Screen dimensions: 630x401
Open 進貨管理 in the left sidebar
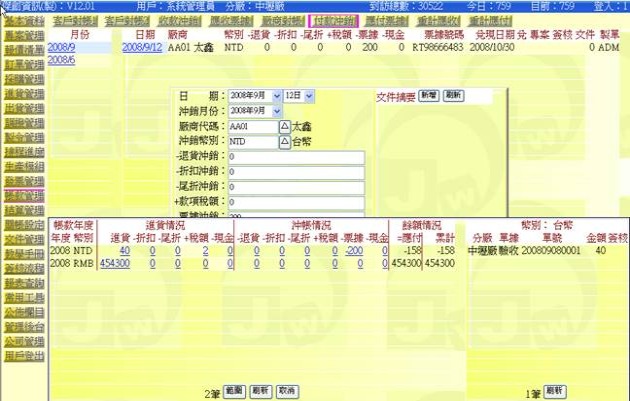click(x=23, y=93)
